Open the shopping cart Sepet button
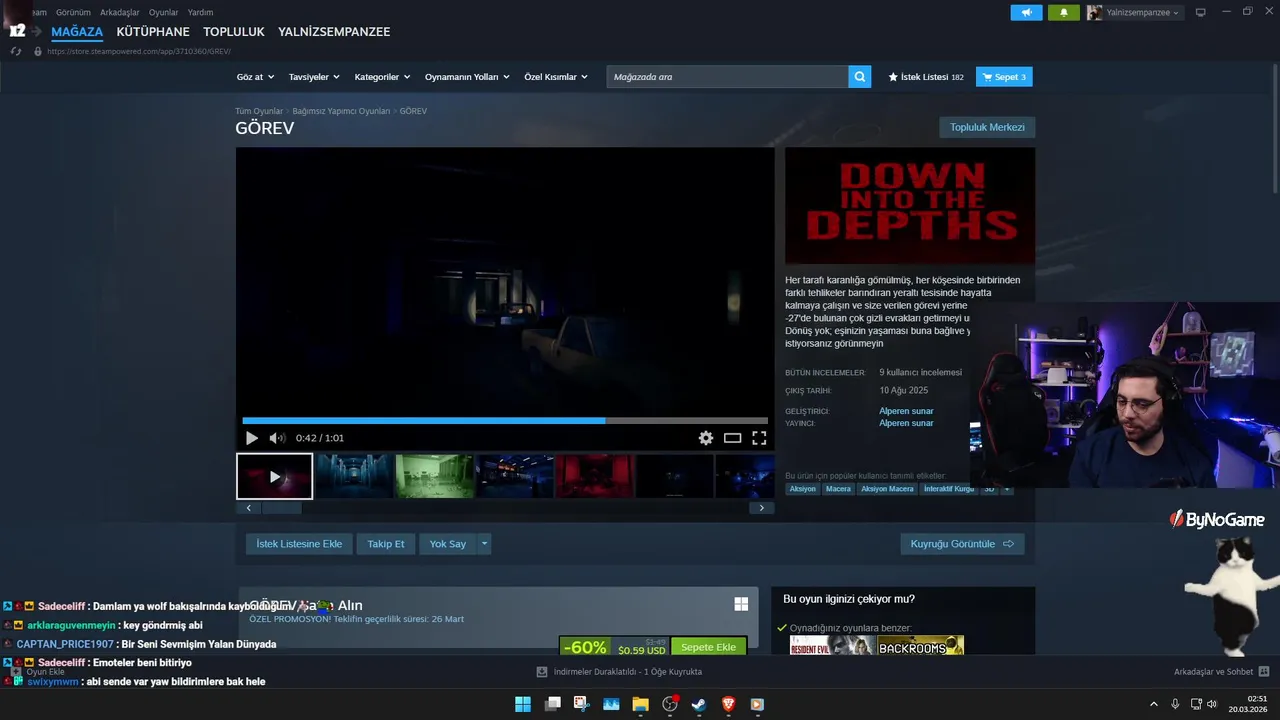This screenshot has height=720, width=1280. [1004, 77]
